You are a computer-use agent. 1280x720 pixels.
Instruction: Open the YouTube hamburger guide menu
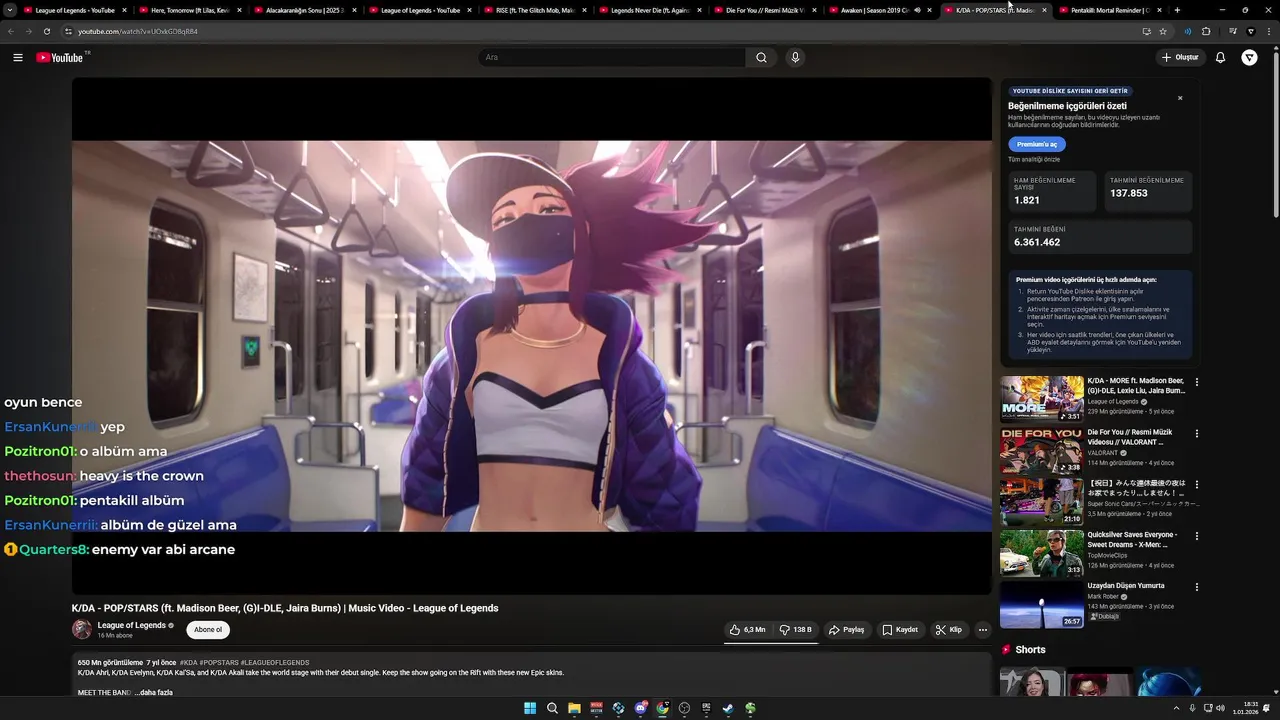[18, 57]
